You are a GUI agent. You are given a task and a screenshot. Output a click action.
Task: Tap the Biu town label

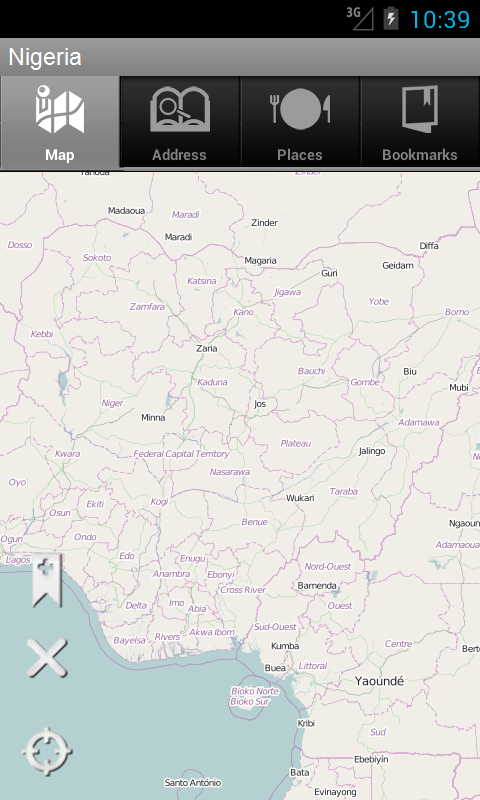click(410, 371)
